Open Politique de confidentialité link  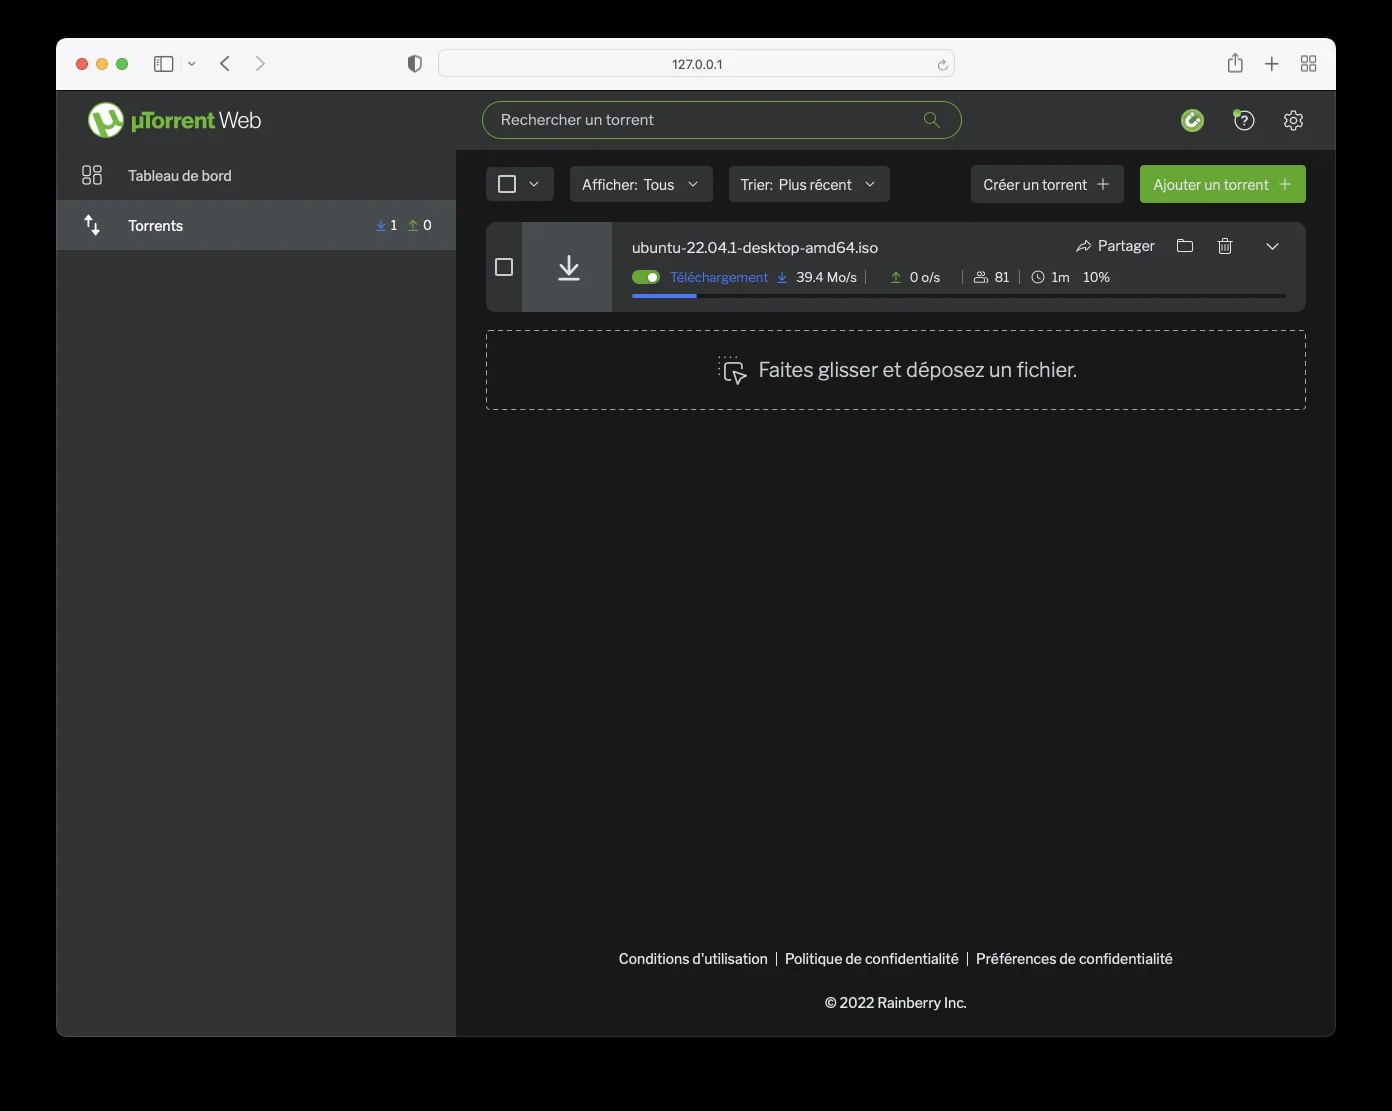tap(872, 959)
